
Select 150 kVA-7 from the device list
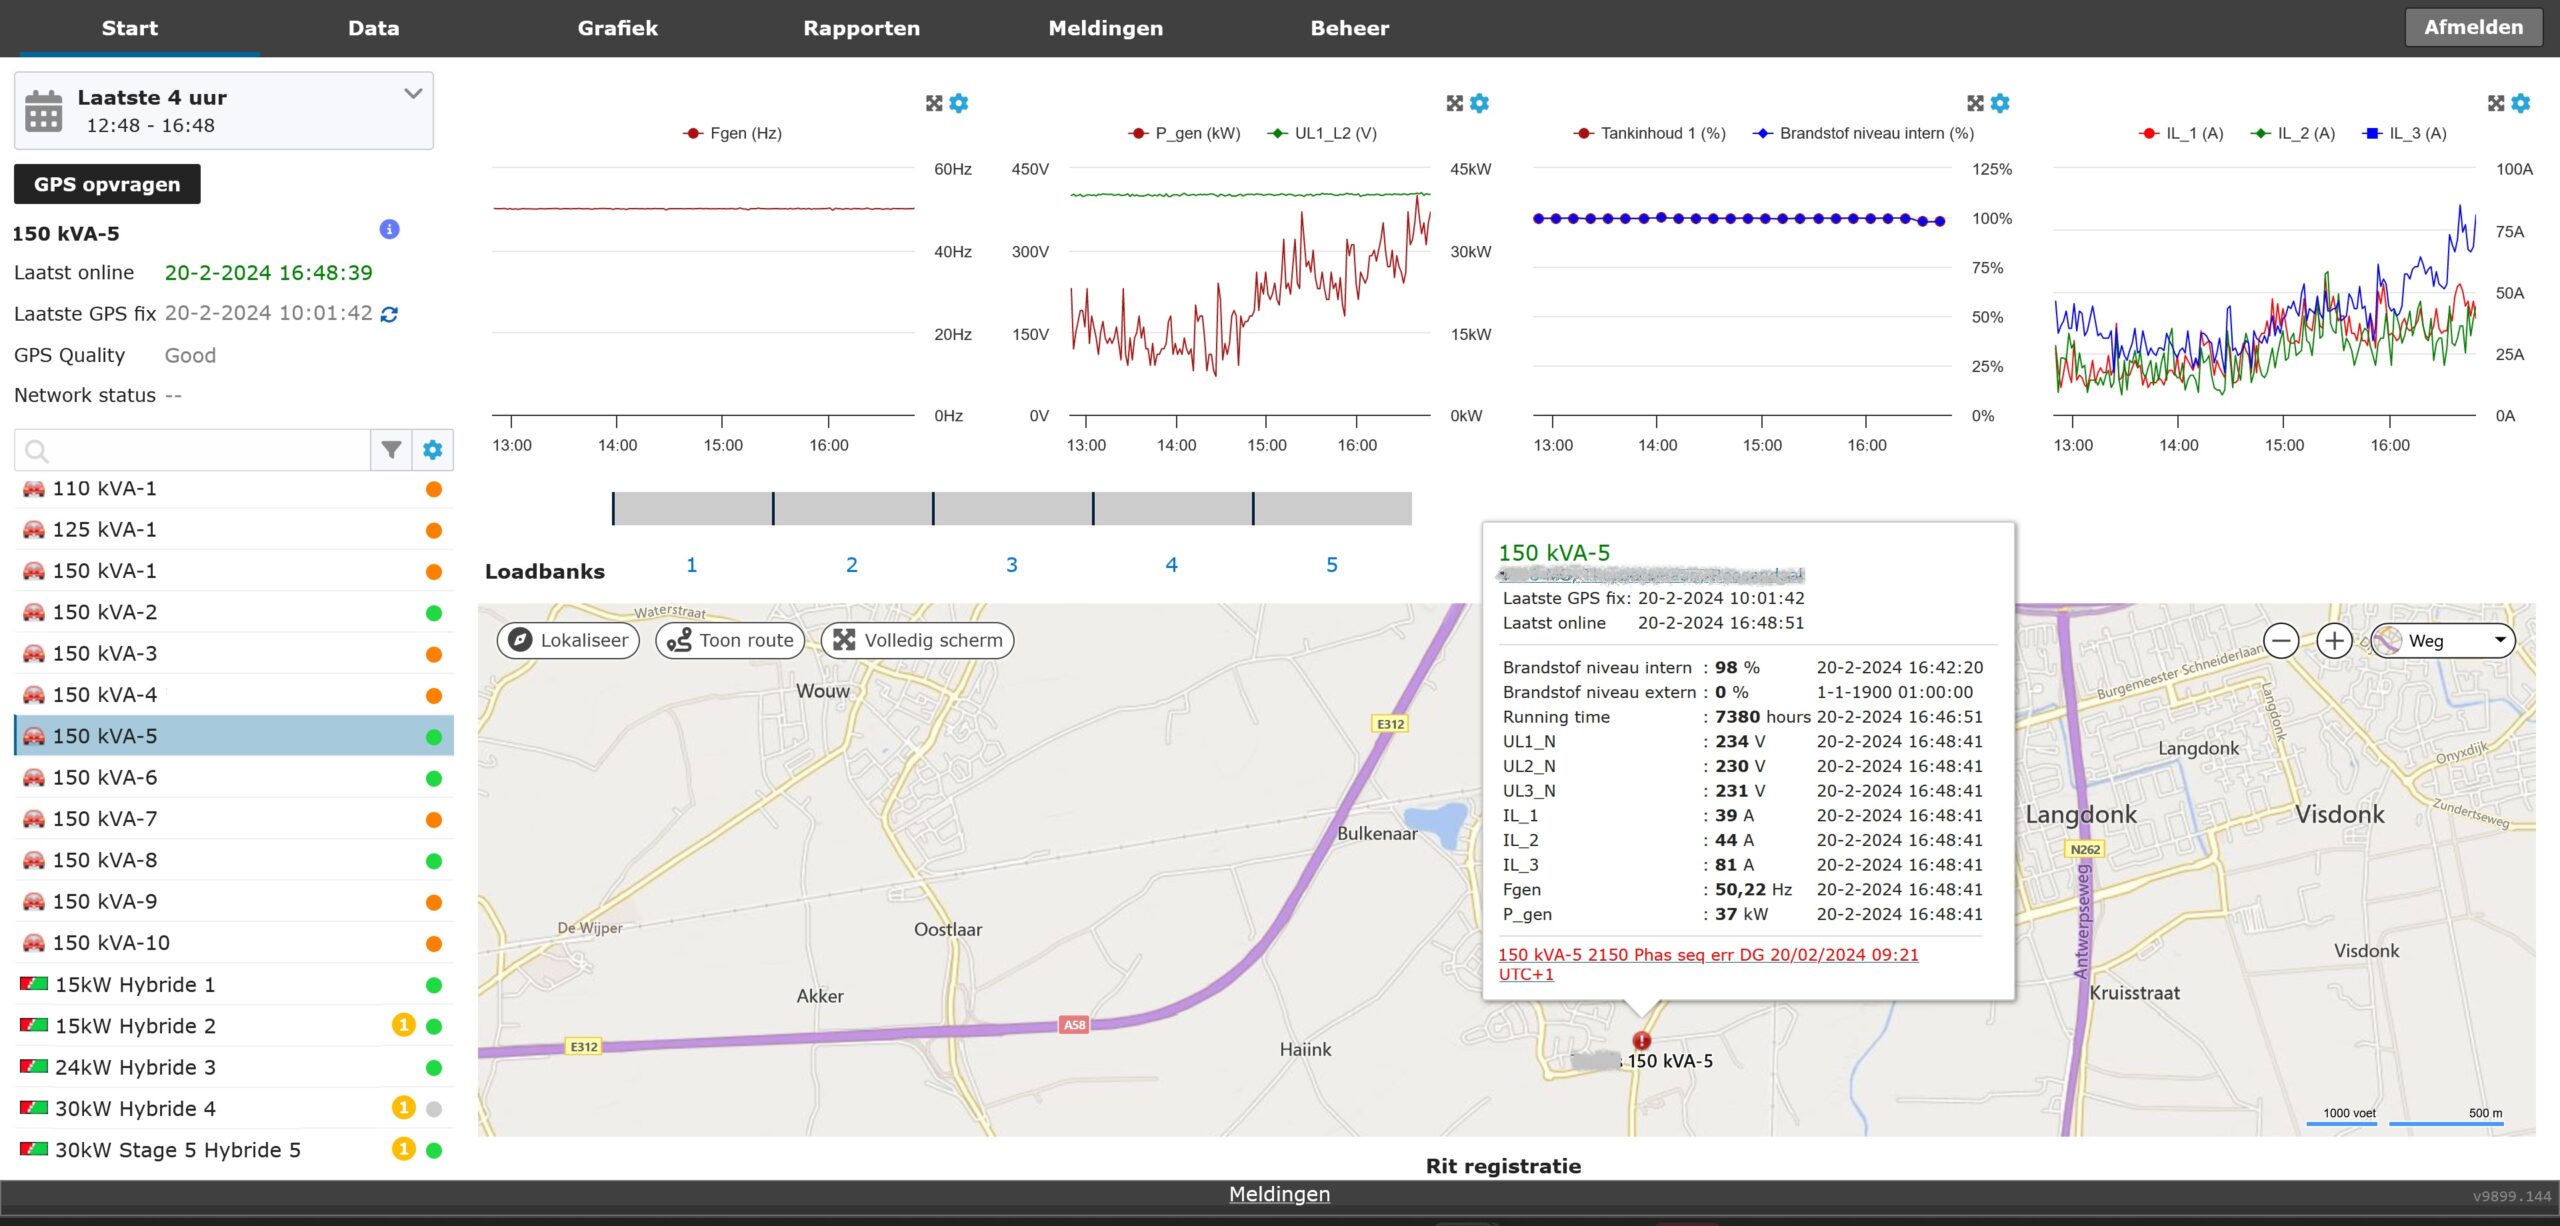pyautogui.click(x=104, y=818)
